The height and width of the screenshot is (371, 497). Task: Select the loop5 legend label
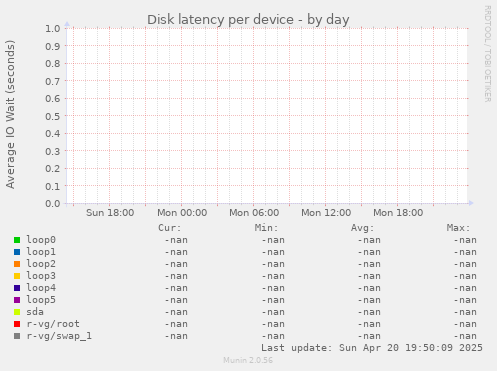click(41, 300)
